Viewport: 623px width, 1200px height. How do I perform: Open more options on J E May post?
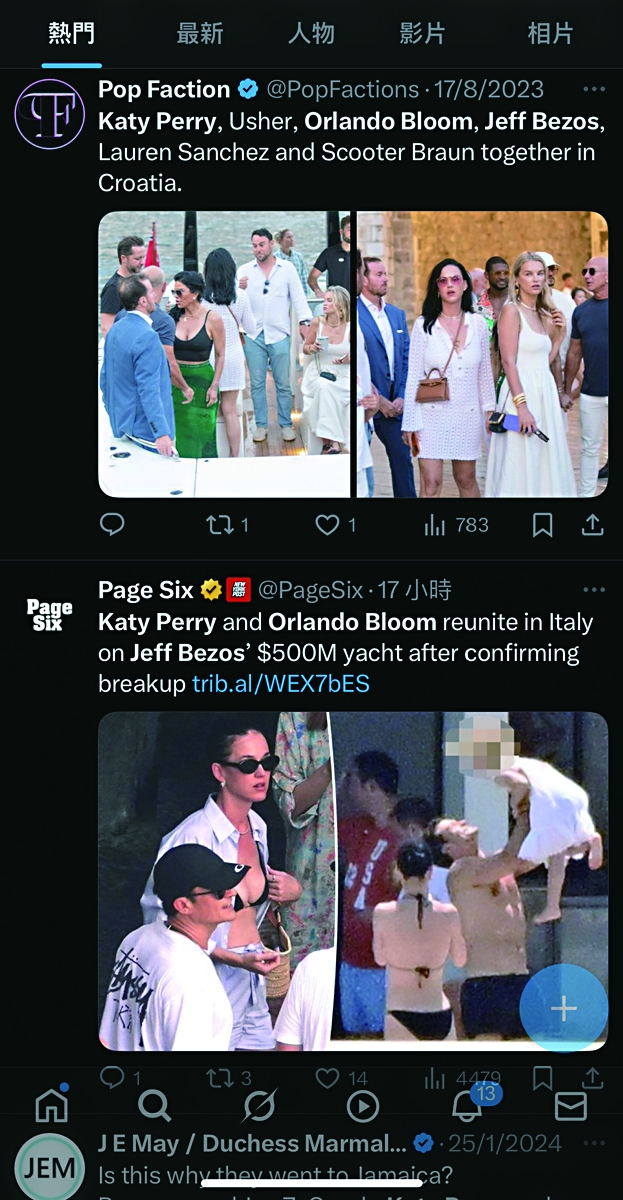[x=594, y=1142]
